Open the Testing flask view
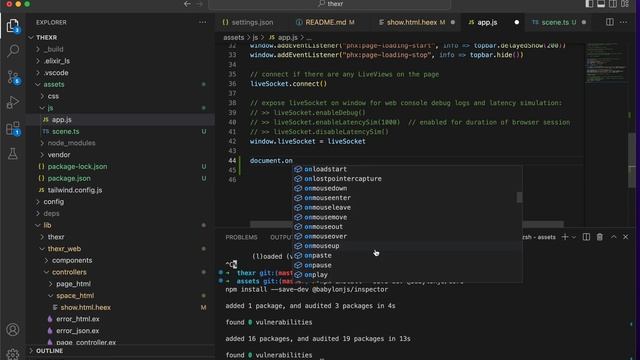Viewport: 640px width, 360px height. [x=13, y=154]
